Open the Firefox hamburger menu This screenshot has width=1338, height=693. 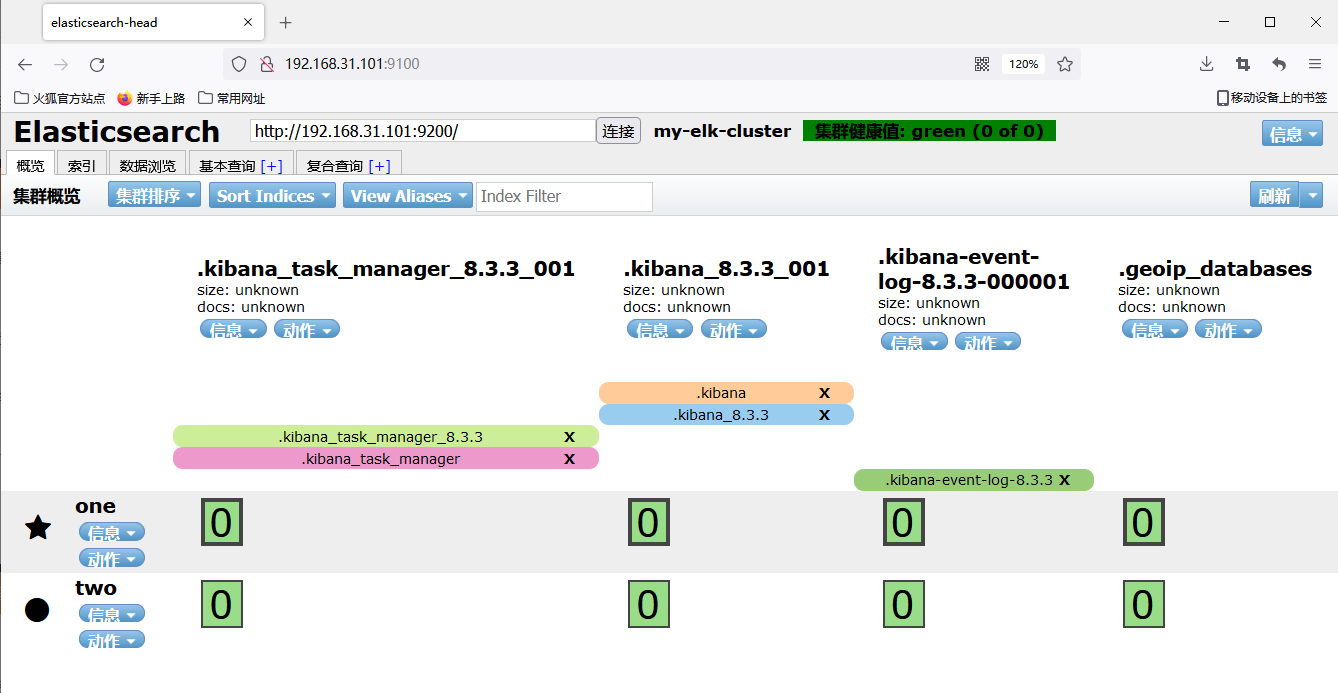click(x=1315, y=64)
